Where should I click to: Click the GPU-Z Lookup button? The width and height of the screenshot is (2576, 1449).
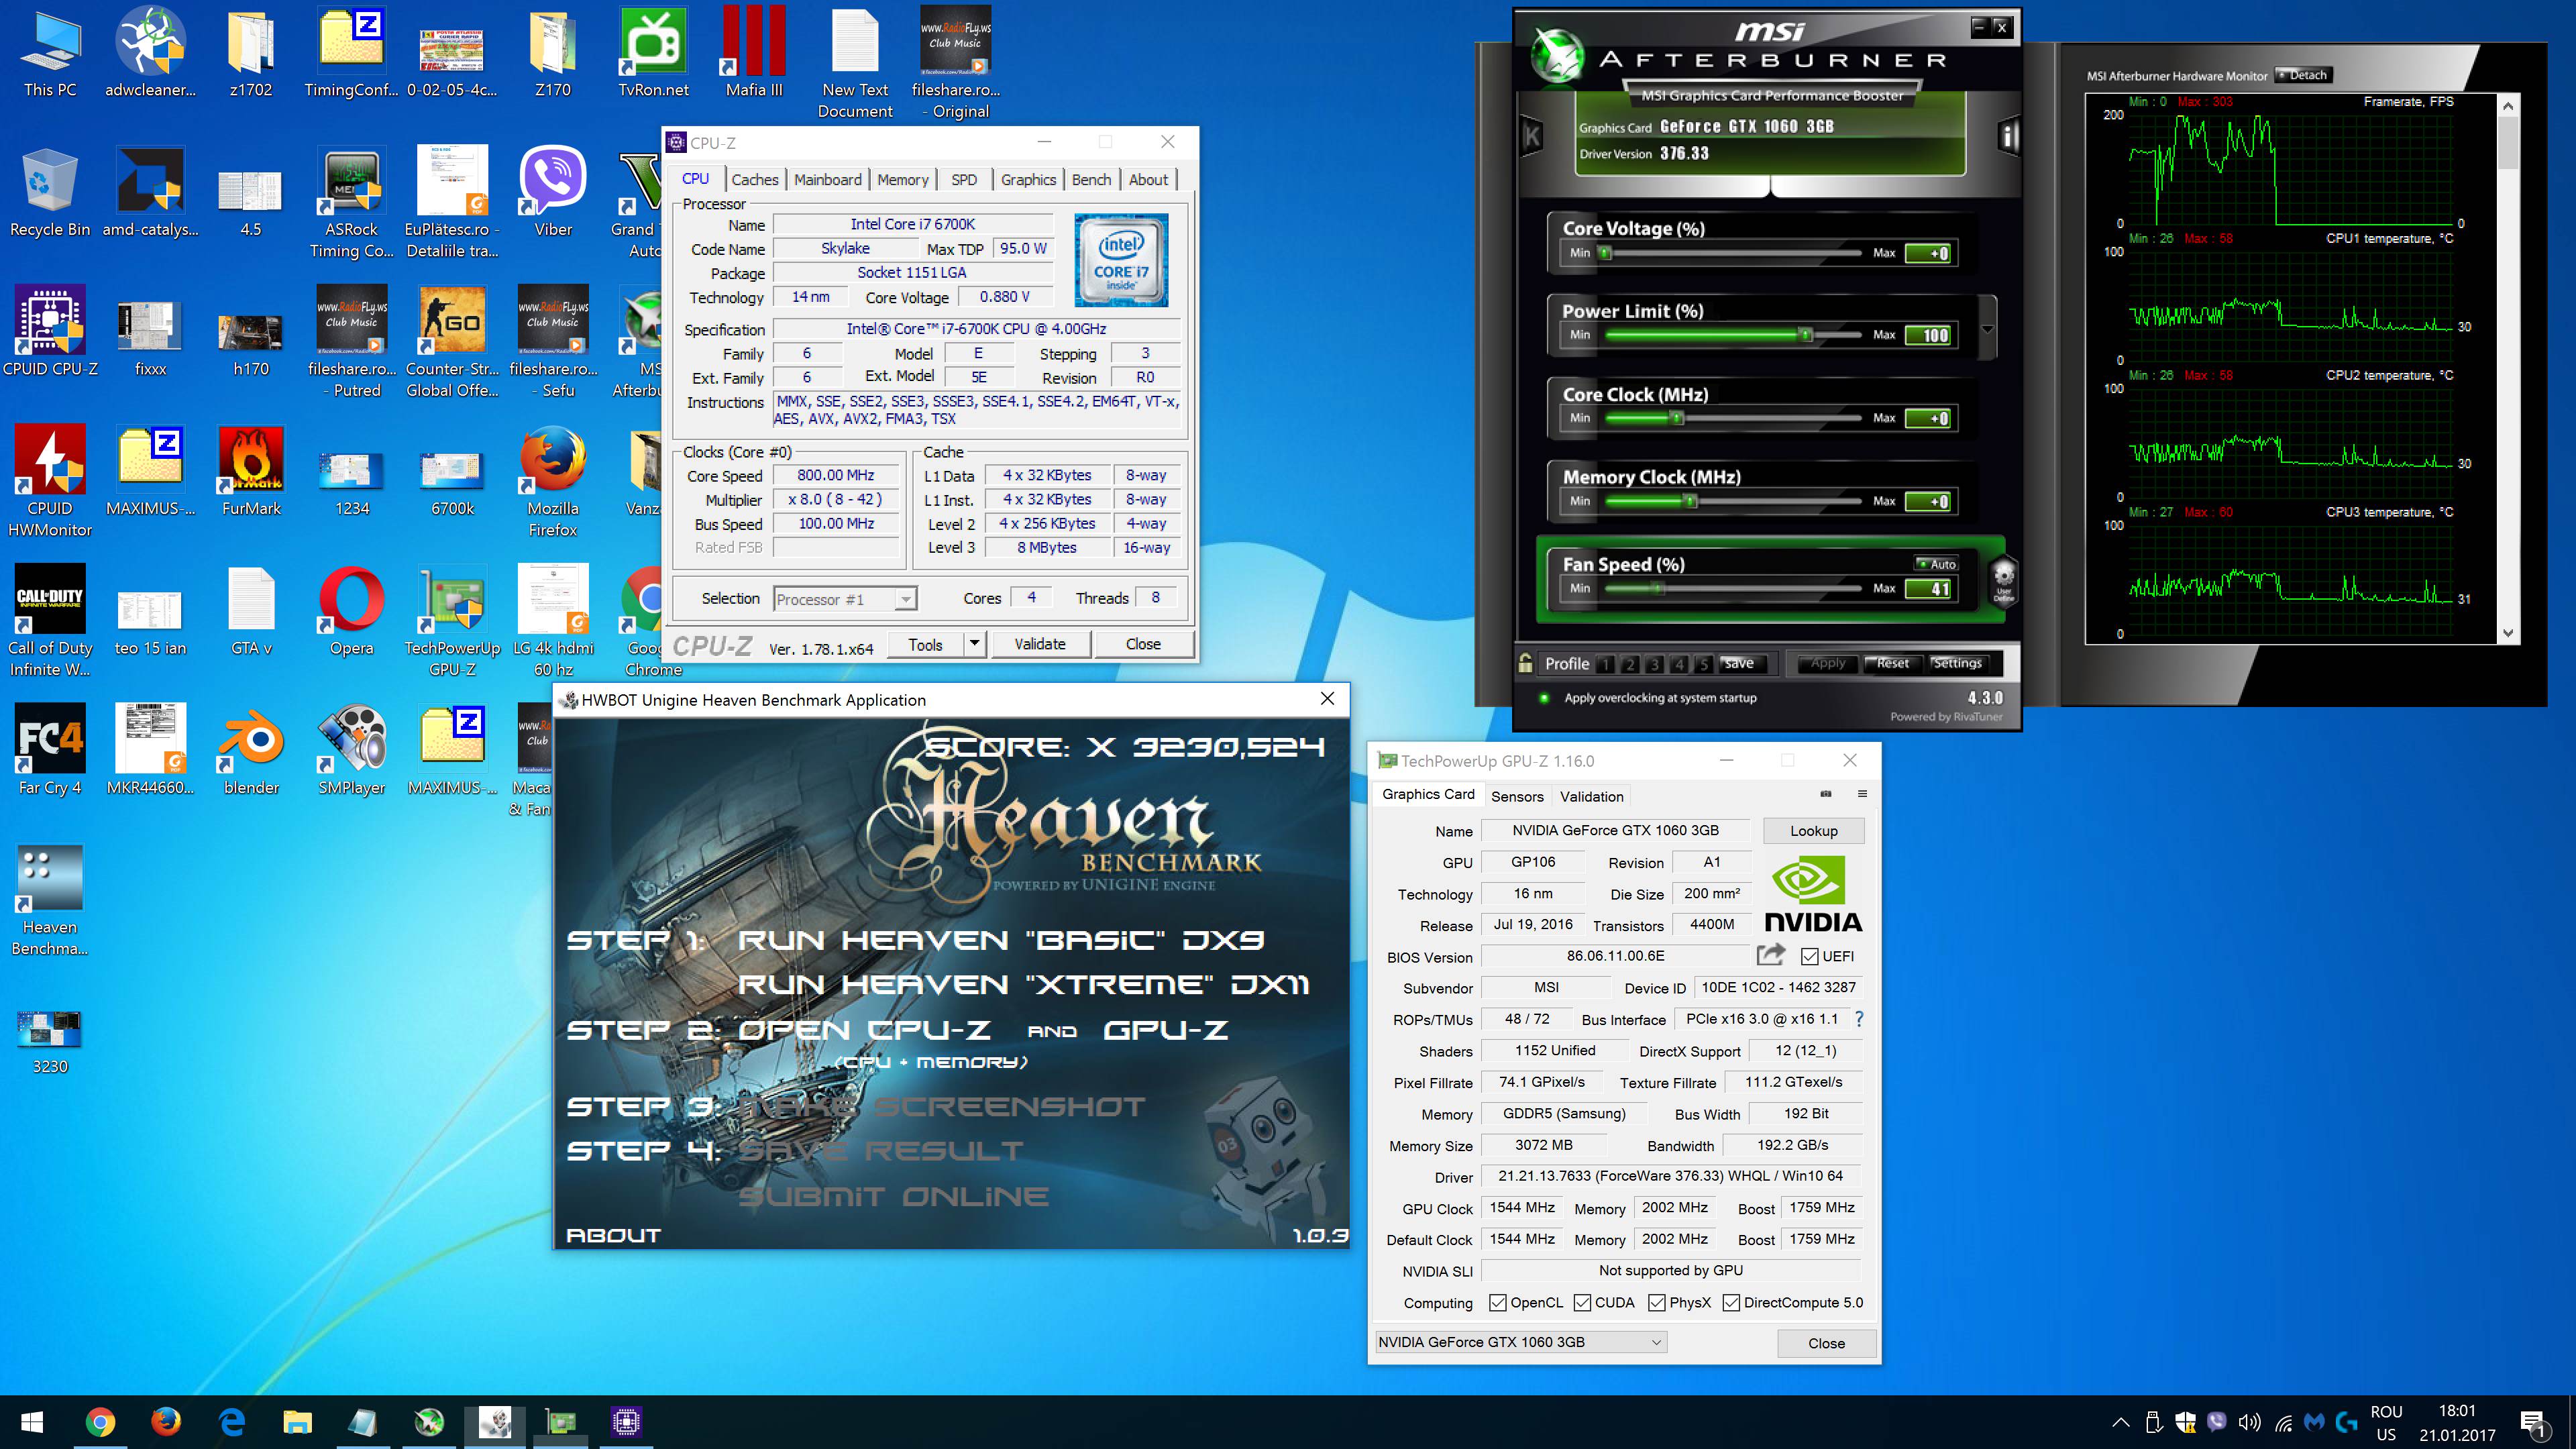pos(1813,831)
